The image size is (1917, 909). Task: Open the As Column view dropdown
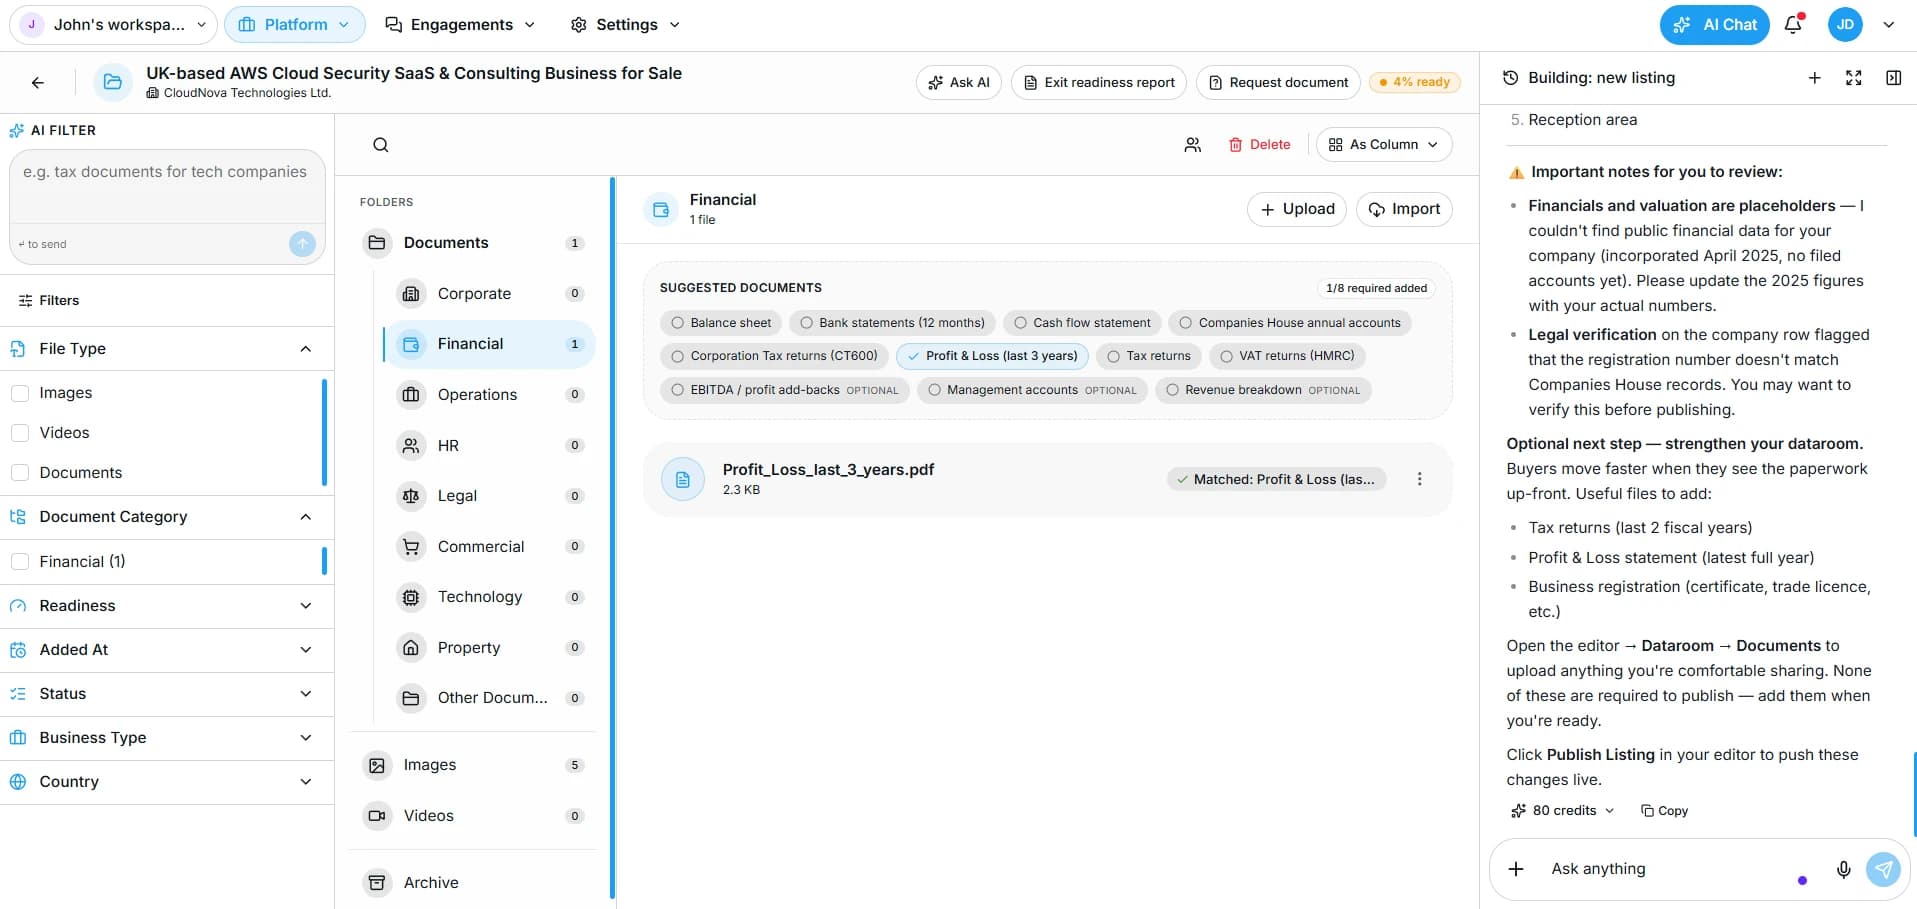pos(1384,145)
